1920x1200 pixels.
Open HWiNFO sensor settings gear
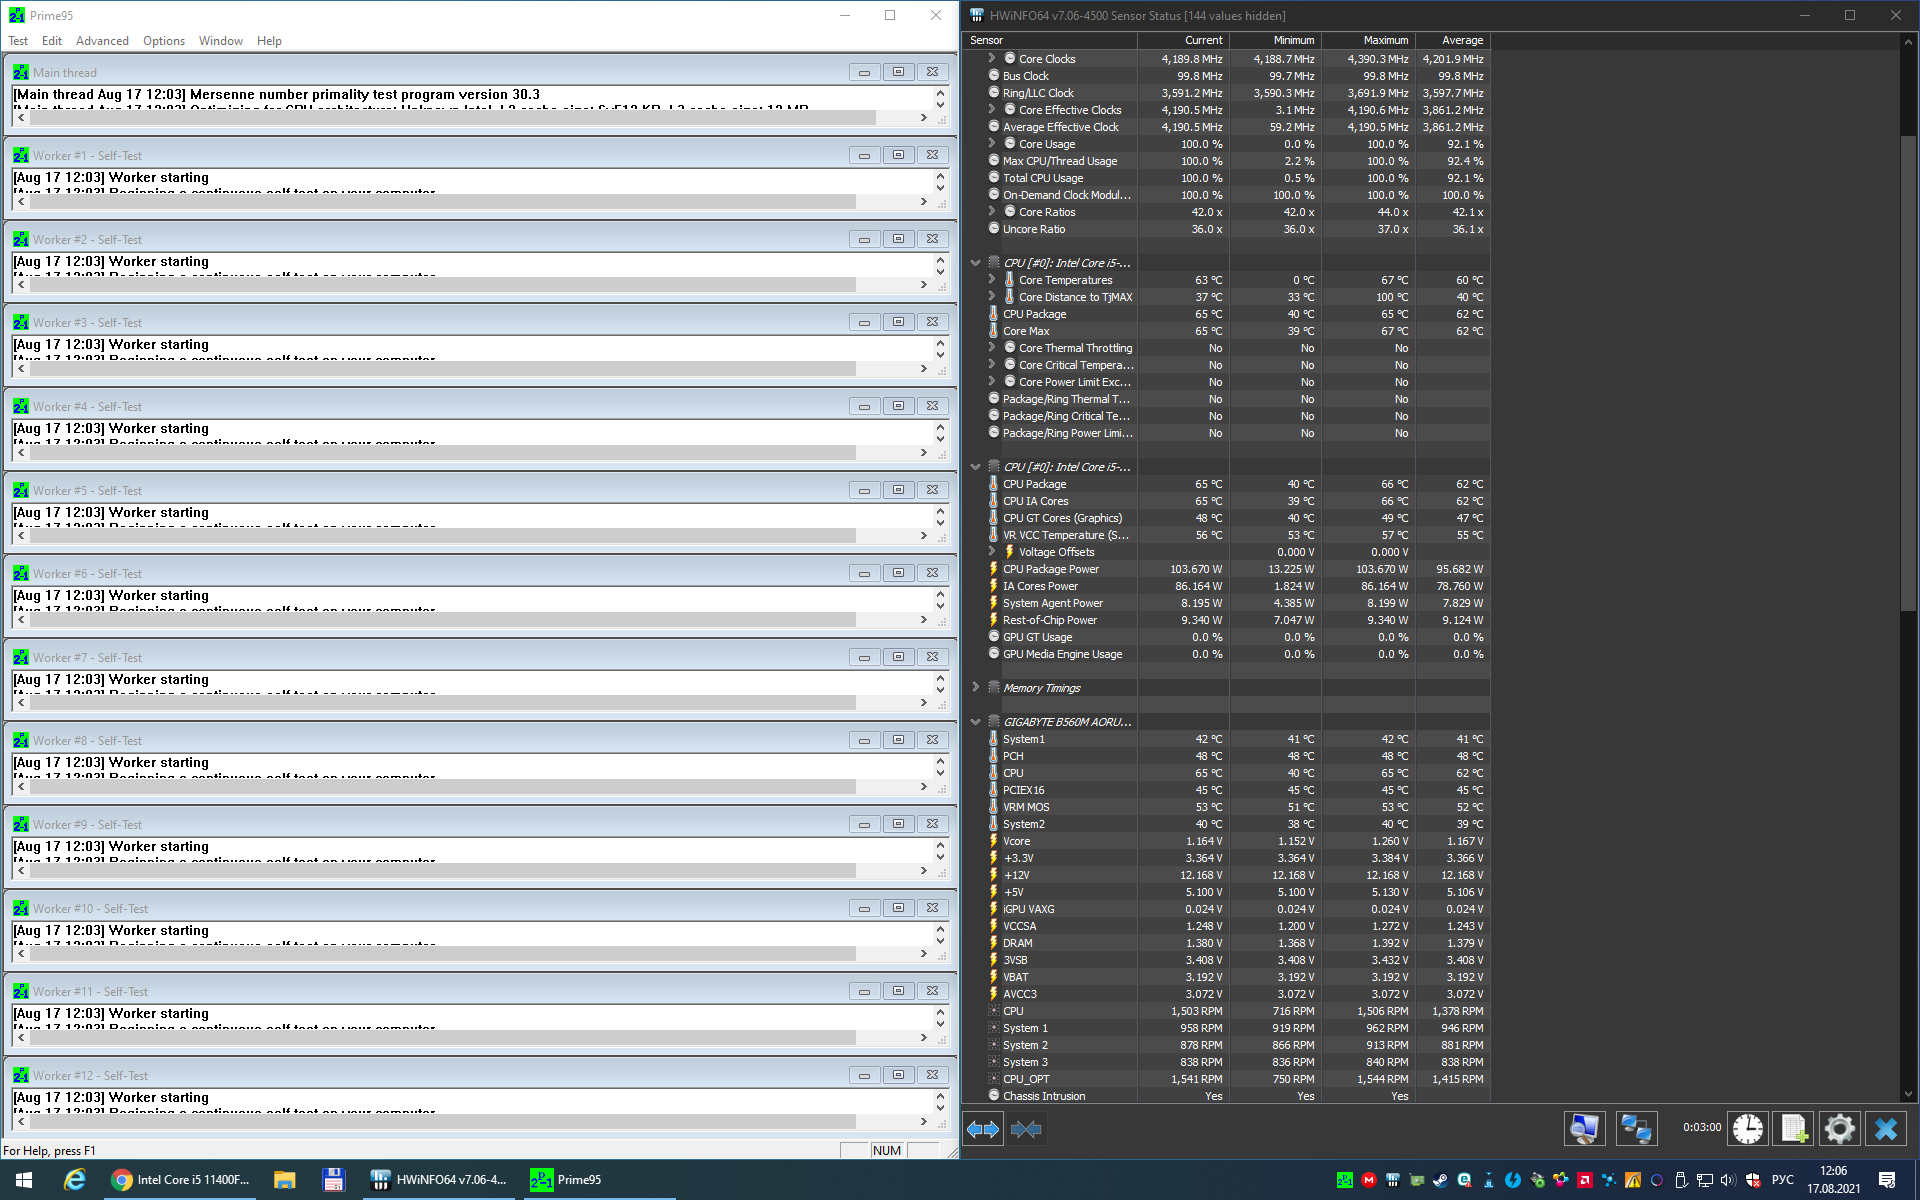click(1840, 1129)
